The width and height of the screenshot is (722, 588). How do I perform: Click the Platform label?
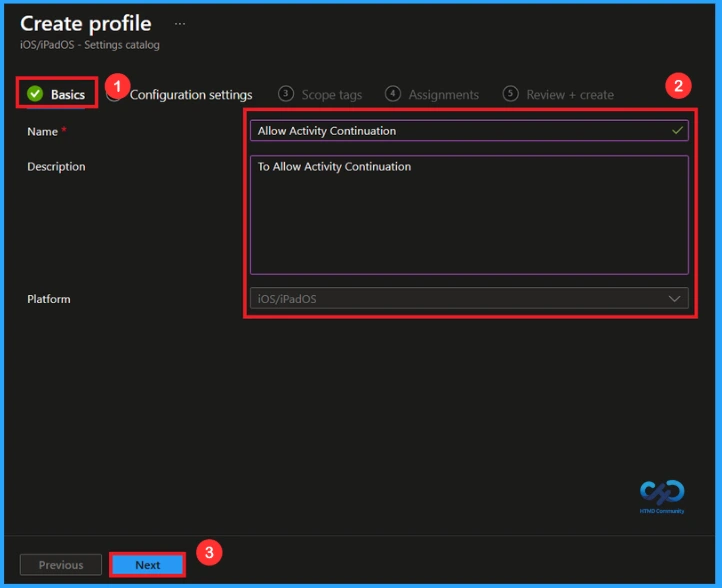pos(49,299)
